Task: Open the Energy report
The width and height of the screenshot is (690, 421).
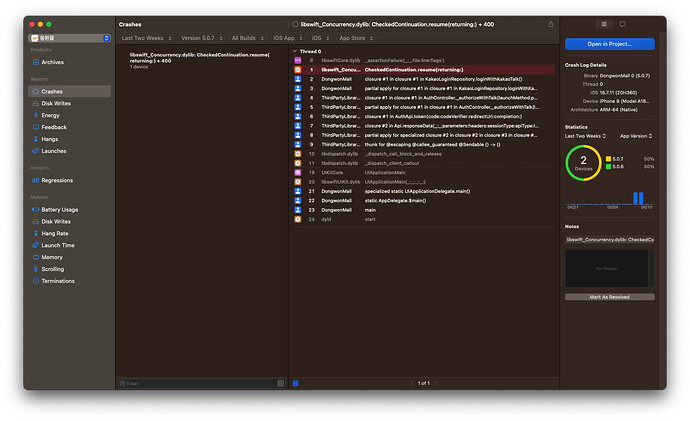Action: pyautogui.click(x=46, y=115)
